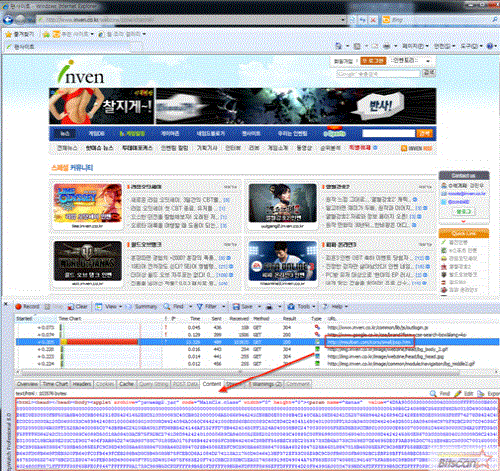Viewport: 500px width, 471px height.
Task: Switch to the Overview tab
Action: tap(27, 384)
